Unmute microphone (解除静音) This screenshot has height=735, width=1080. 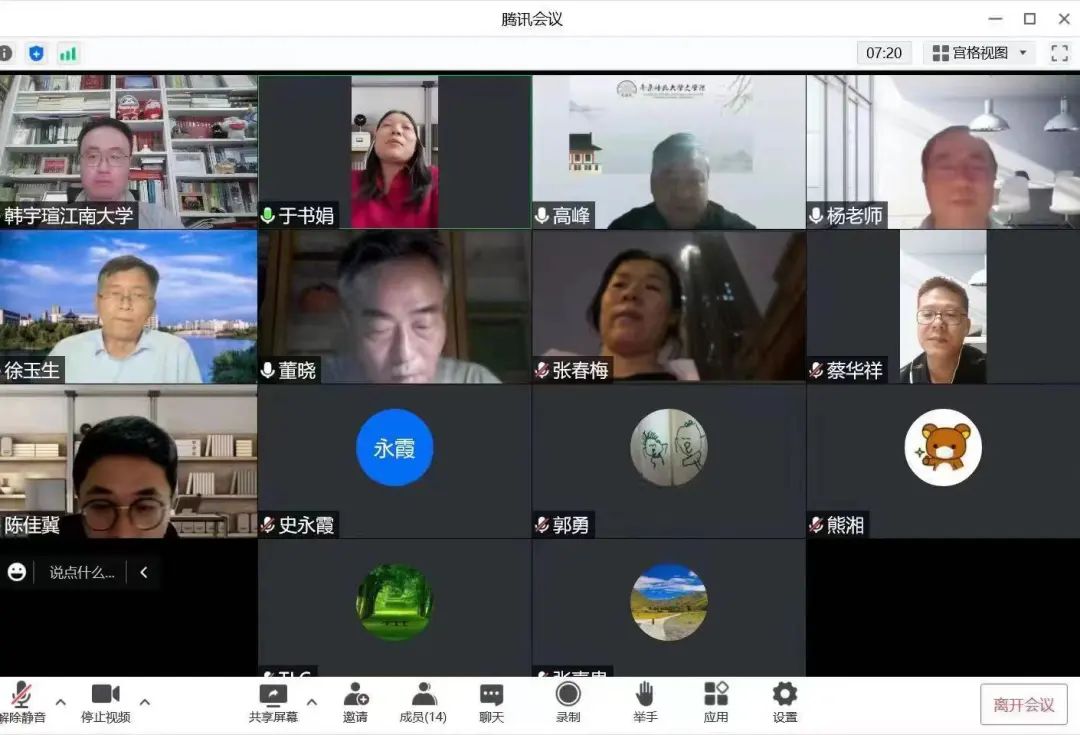(20, 702)
